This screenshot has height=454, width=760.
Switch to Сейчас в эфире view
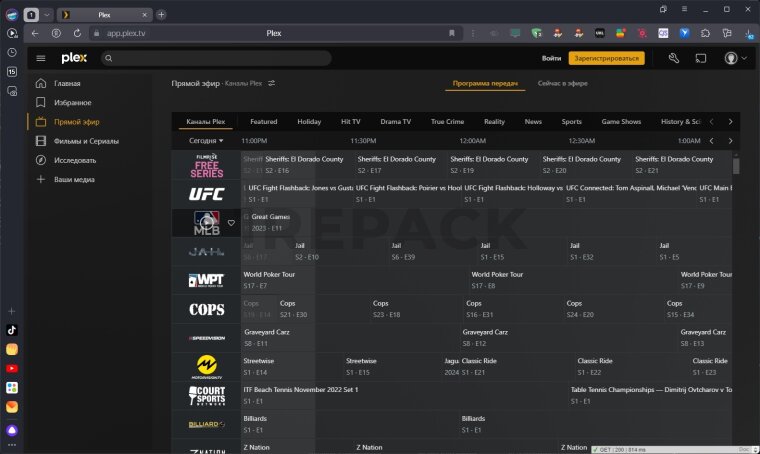click(x=561, y=83)
